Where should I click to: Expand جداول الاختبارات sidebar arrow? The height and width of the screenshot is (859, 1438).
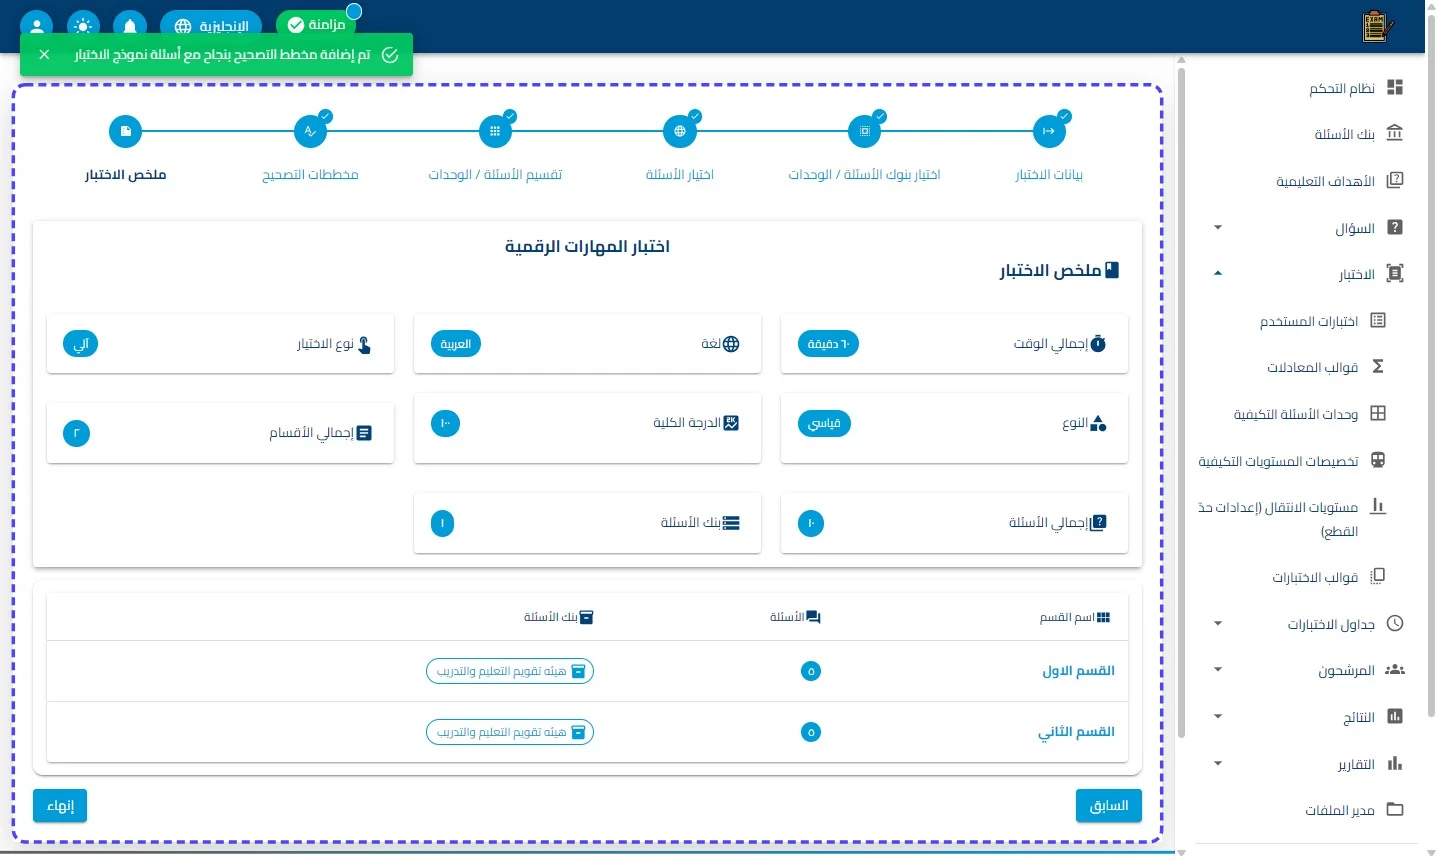[1218, 624]
